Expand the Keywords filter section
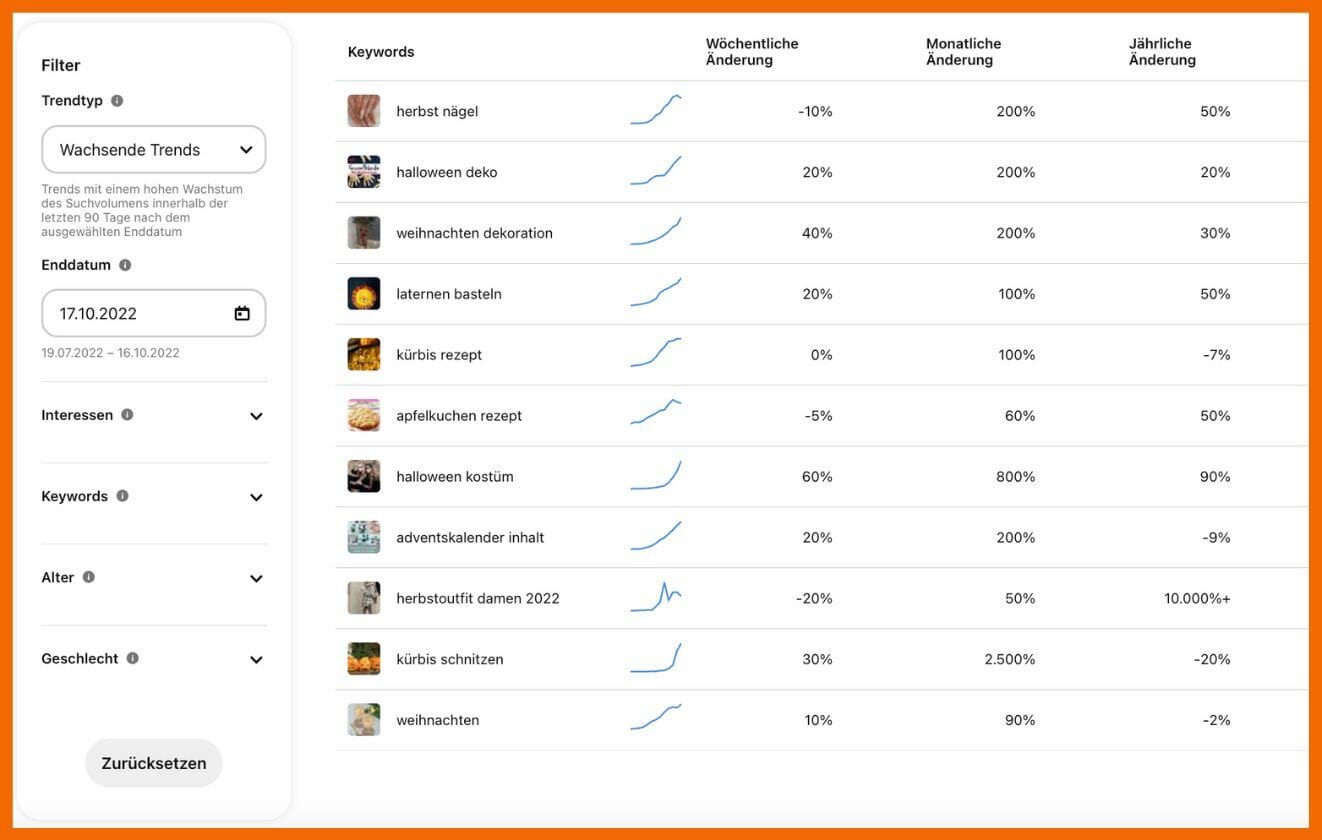This screenshot has height=840, width=1322. click(256, 497)
